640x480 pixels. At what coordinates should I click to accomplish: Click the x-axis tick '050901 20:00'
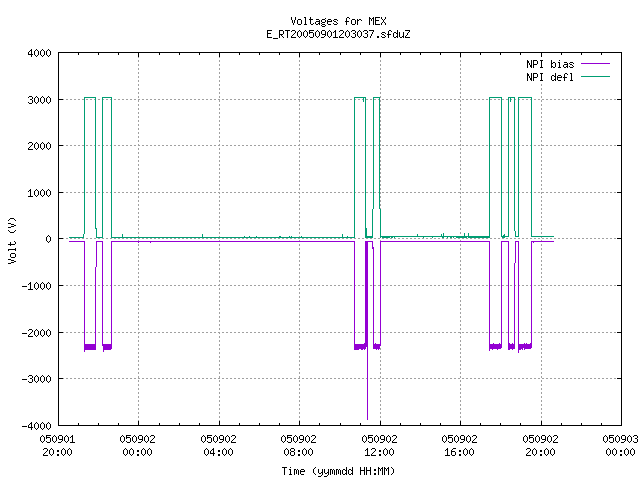[58, 446]
